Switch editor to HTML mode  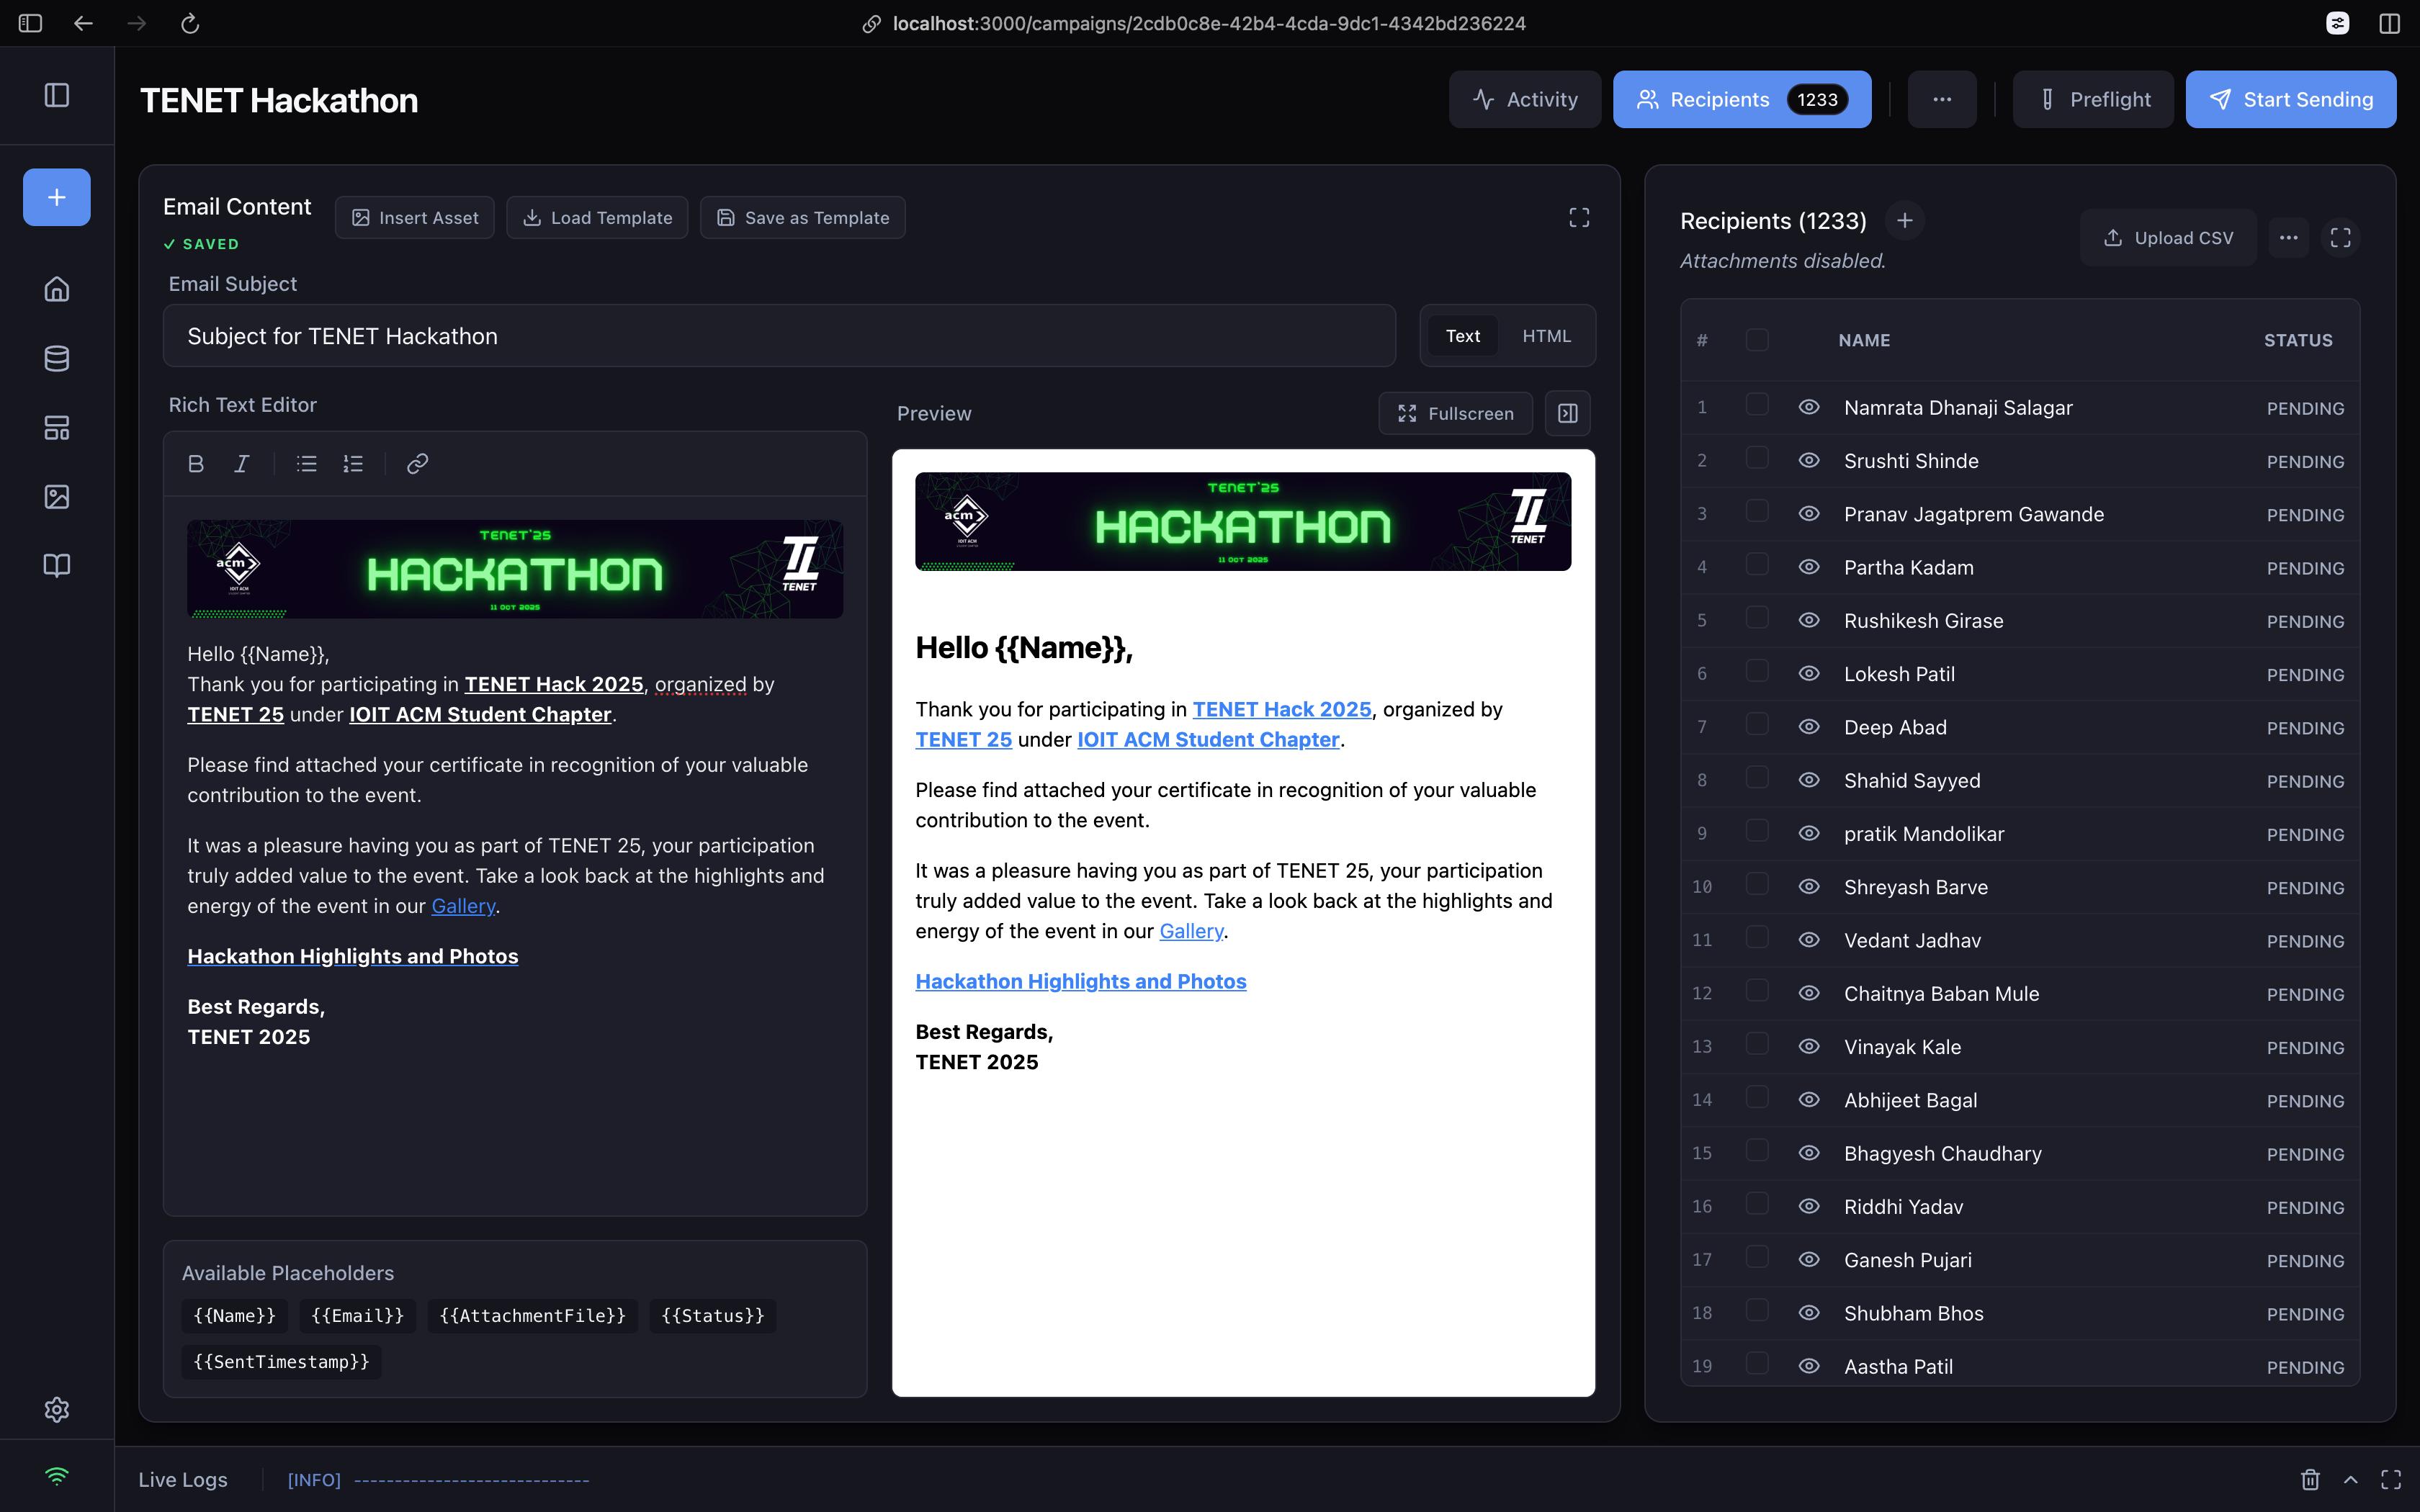pos(1546,336)
